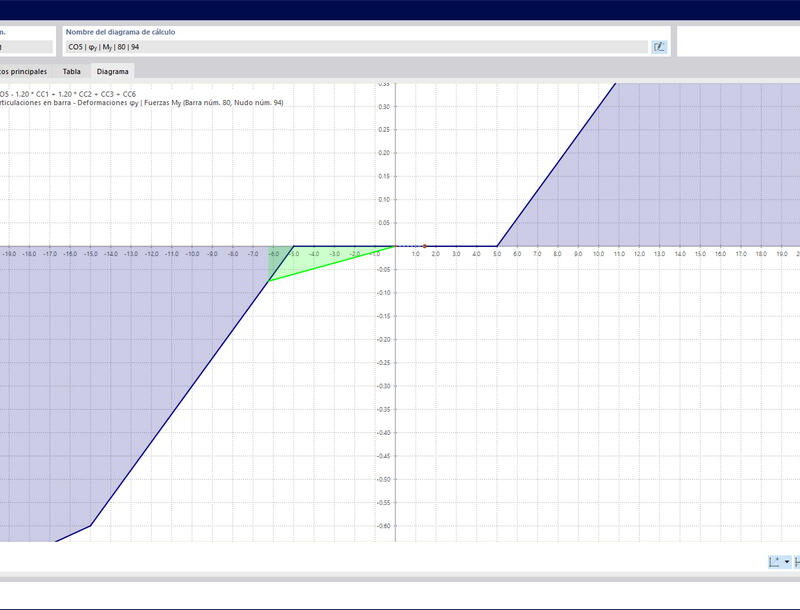
Task: Select the Diagrama tab
Action: click(112, 71)
